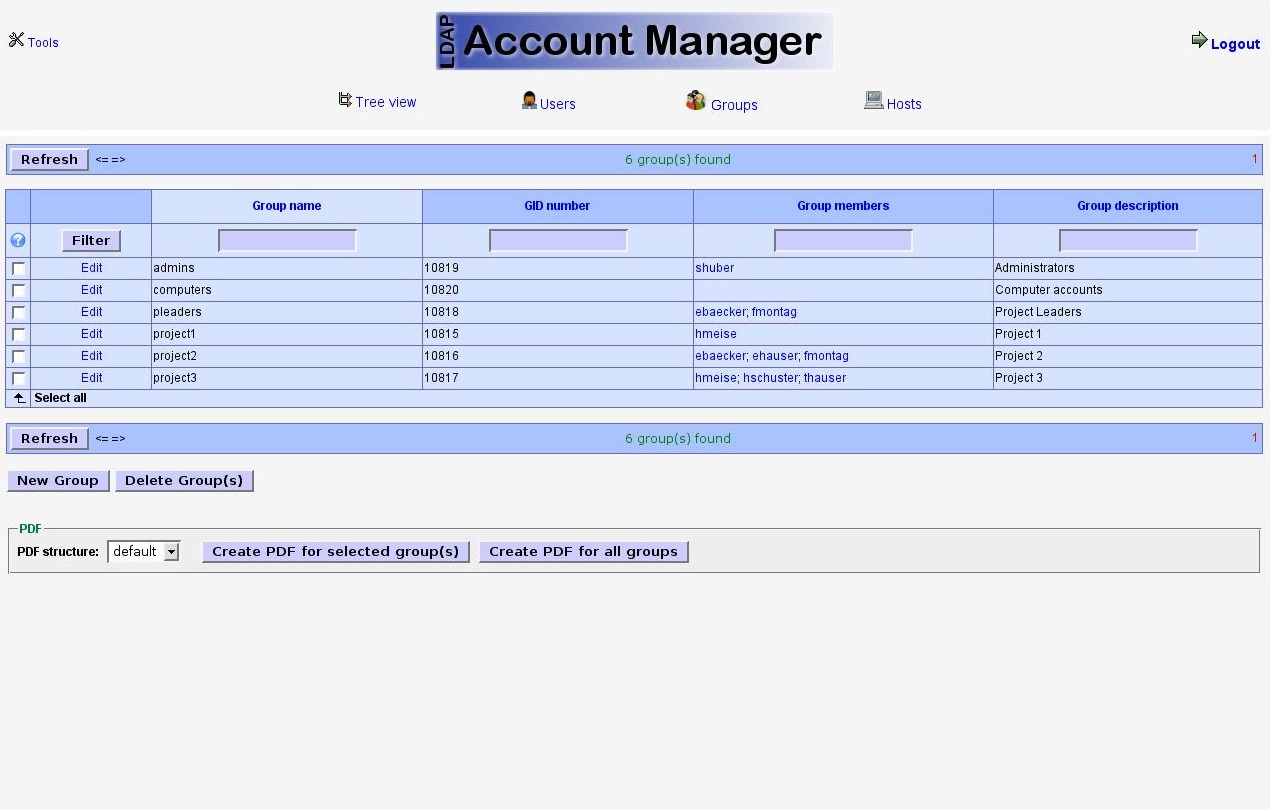Click the New Group button

coord(58,481)
